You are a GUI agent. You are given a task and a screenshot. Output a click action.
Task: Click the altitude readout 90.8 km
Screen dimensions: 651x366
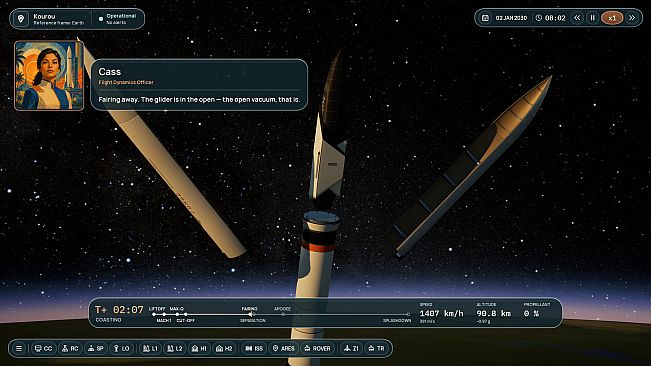point(494,314)
